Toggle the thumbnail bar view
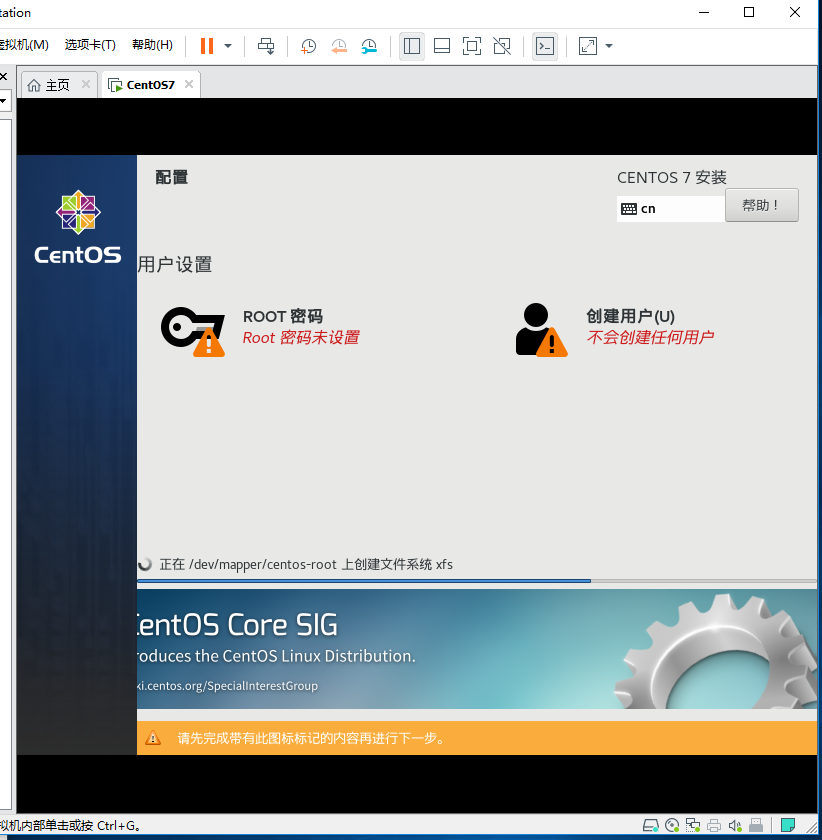The width and height of the screenshot is (822, 840). pyautogui.click(x=442, y=46)
